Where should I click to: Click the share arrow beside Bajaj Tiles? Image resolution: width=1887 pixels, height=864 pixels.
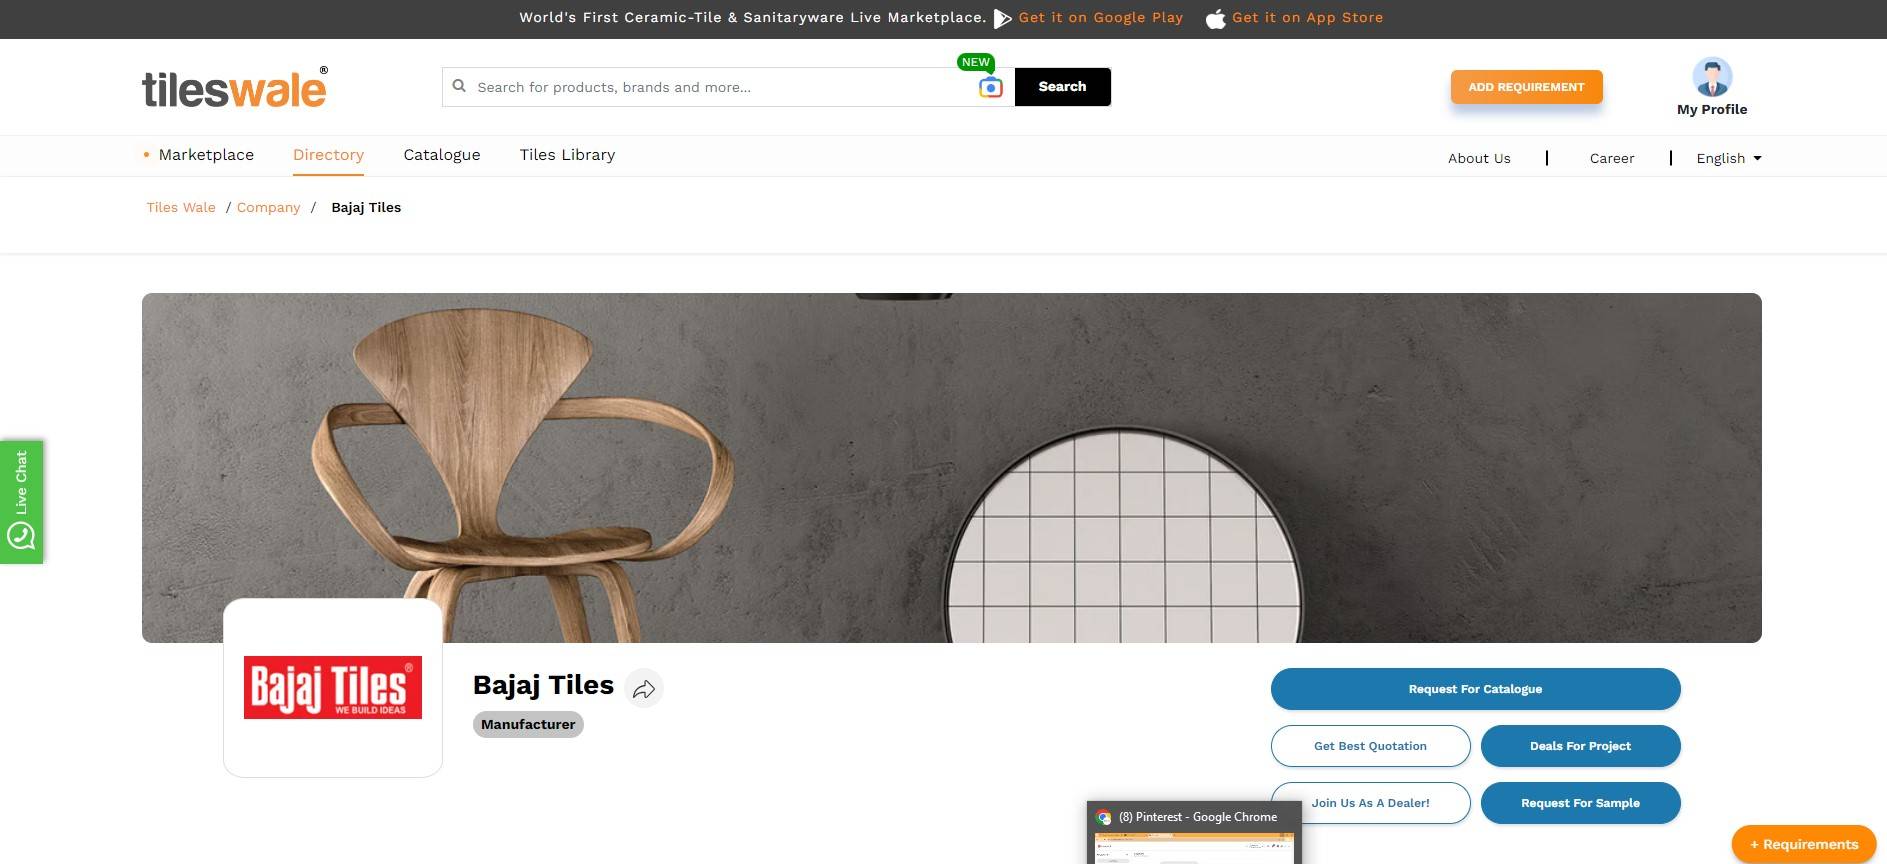(x=644, y=688)
